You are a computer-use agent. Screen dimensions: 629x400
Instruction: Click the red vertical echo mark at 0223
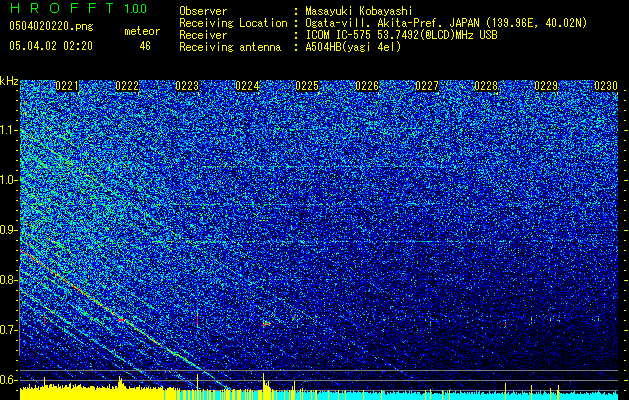[x=197, y=320]
